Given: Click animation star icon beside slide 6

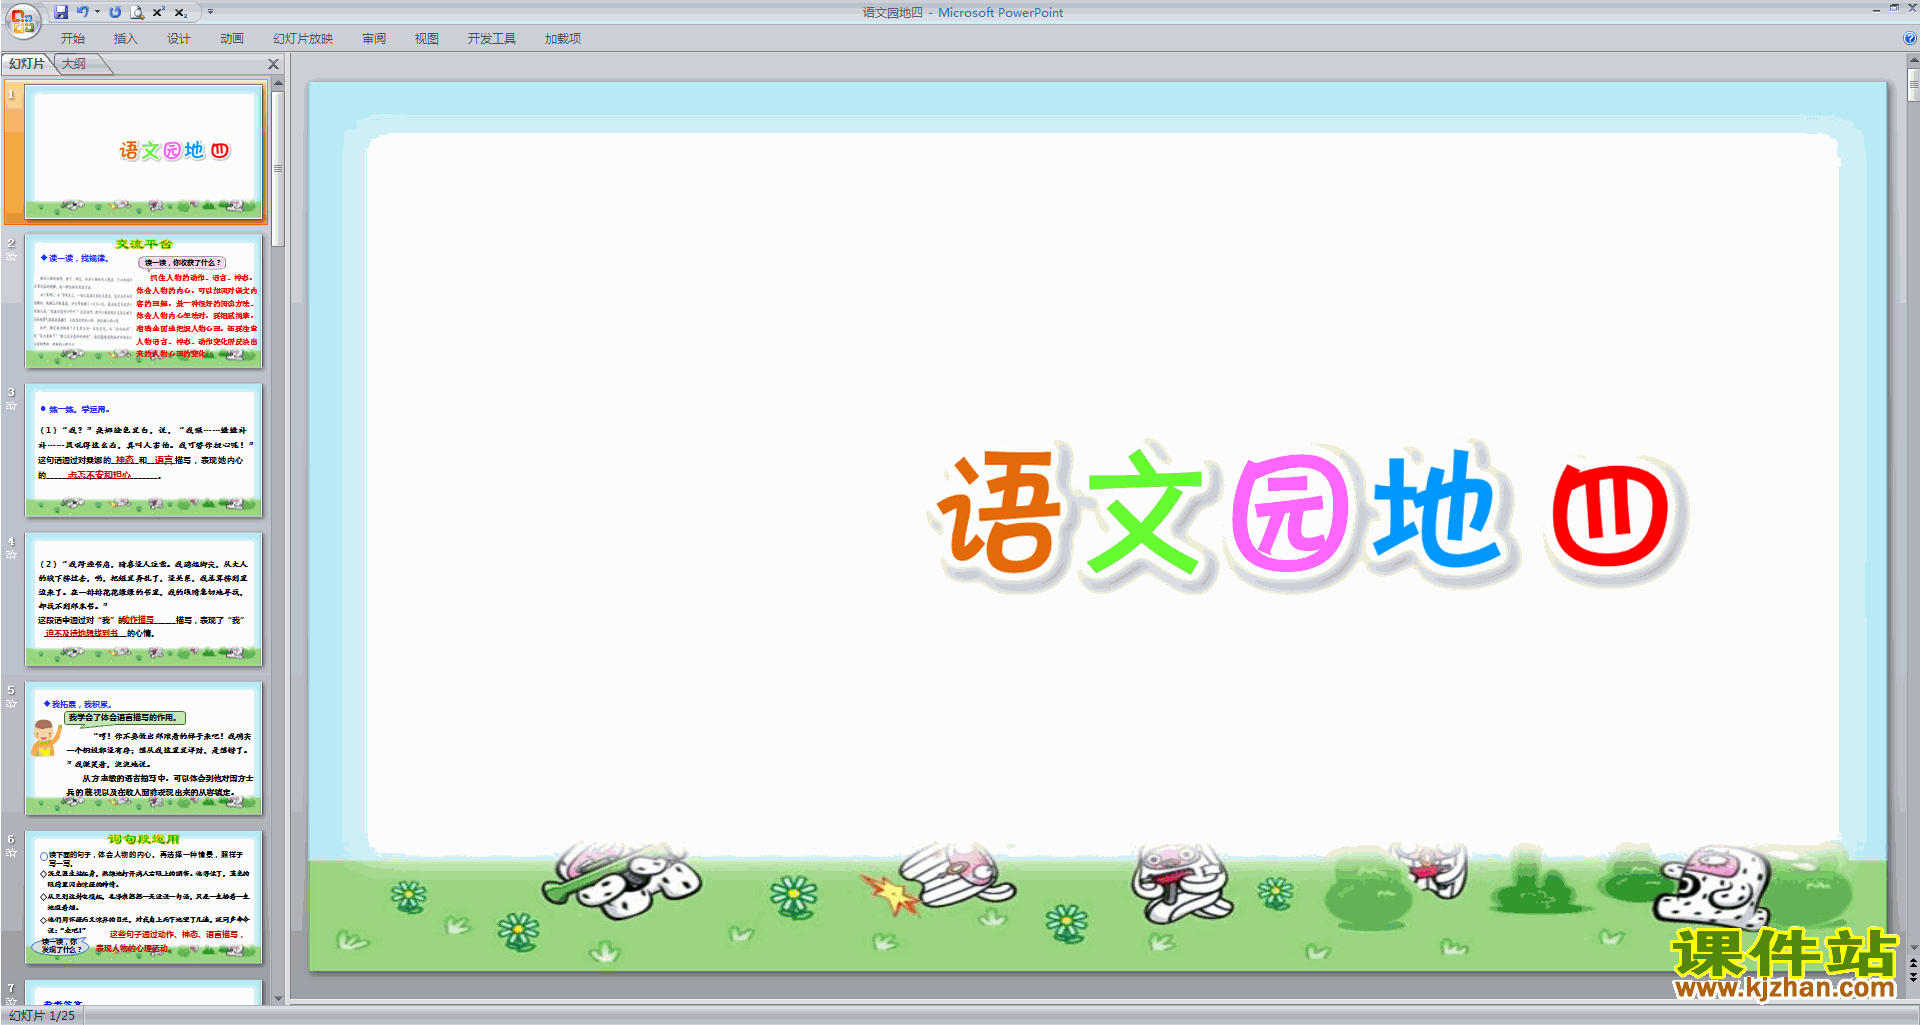Looking at the screenshot, I should point(11,853).
